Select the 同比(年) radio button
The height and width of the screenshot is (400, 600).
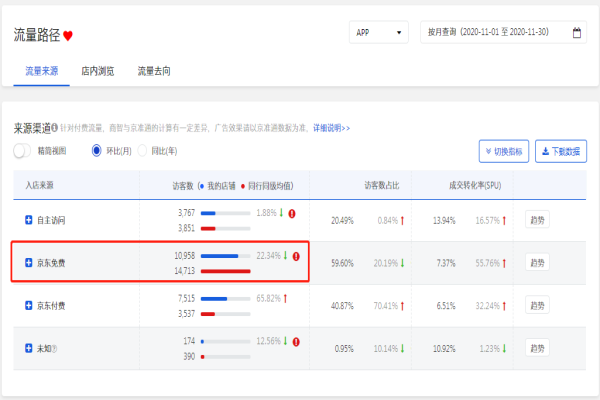click(x=143, y=151)
